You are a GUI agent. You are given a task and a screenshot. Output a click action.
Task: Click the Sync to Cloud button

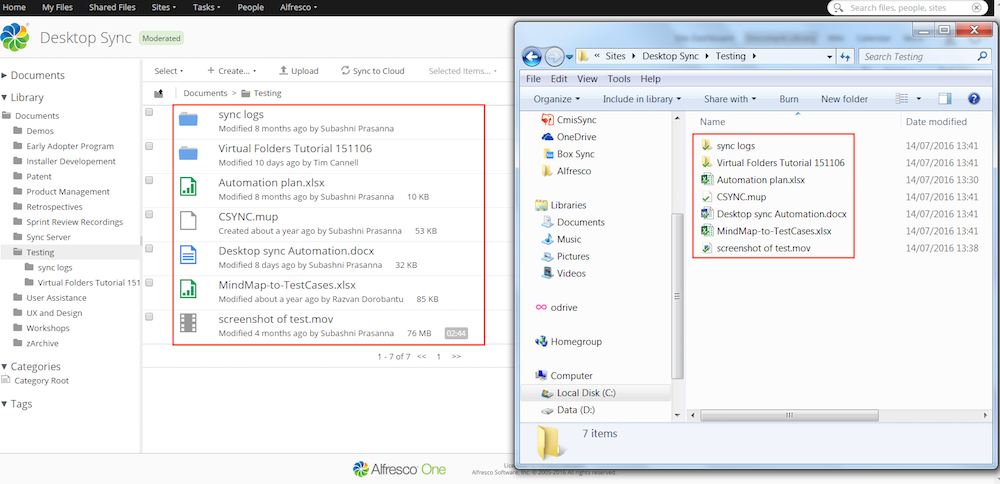tap(372, 71)
